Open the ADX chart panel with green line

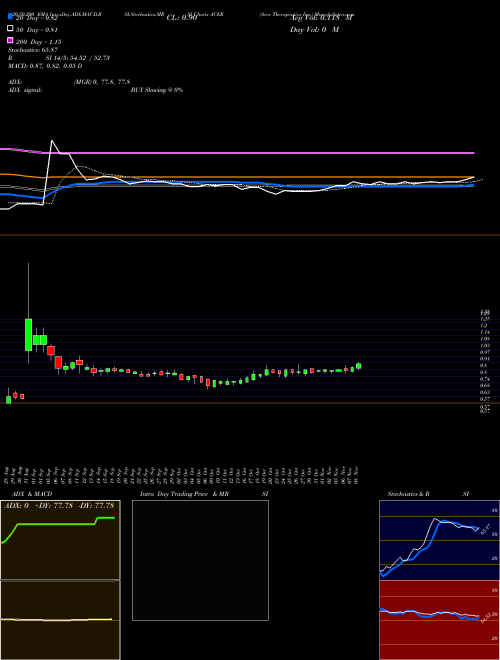click(x=60, y=540)
